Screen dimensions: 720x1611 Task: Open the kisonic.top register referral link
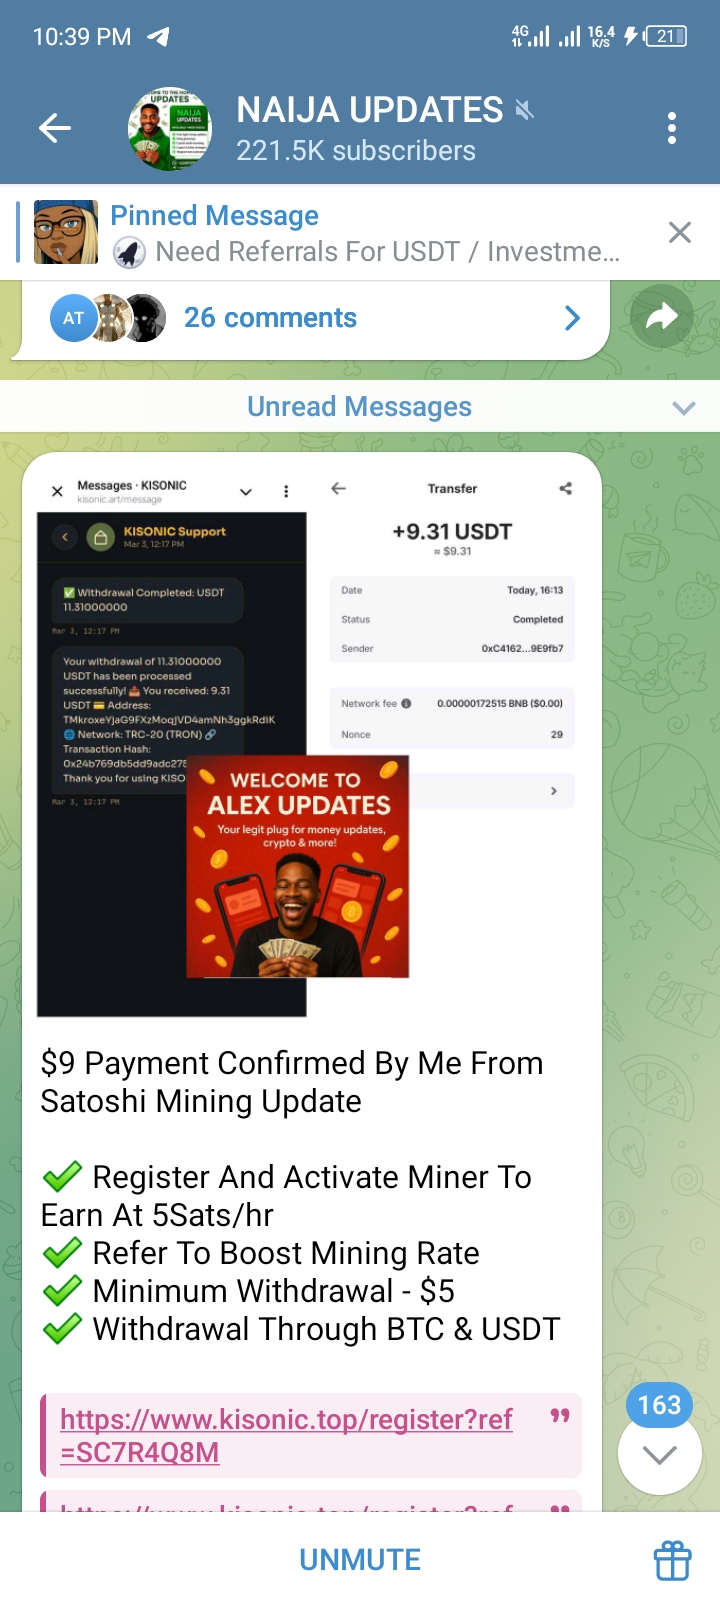coord(287,1435)
